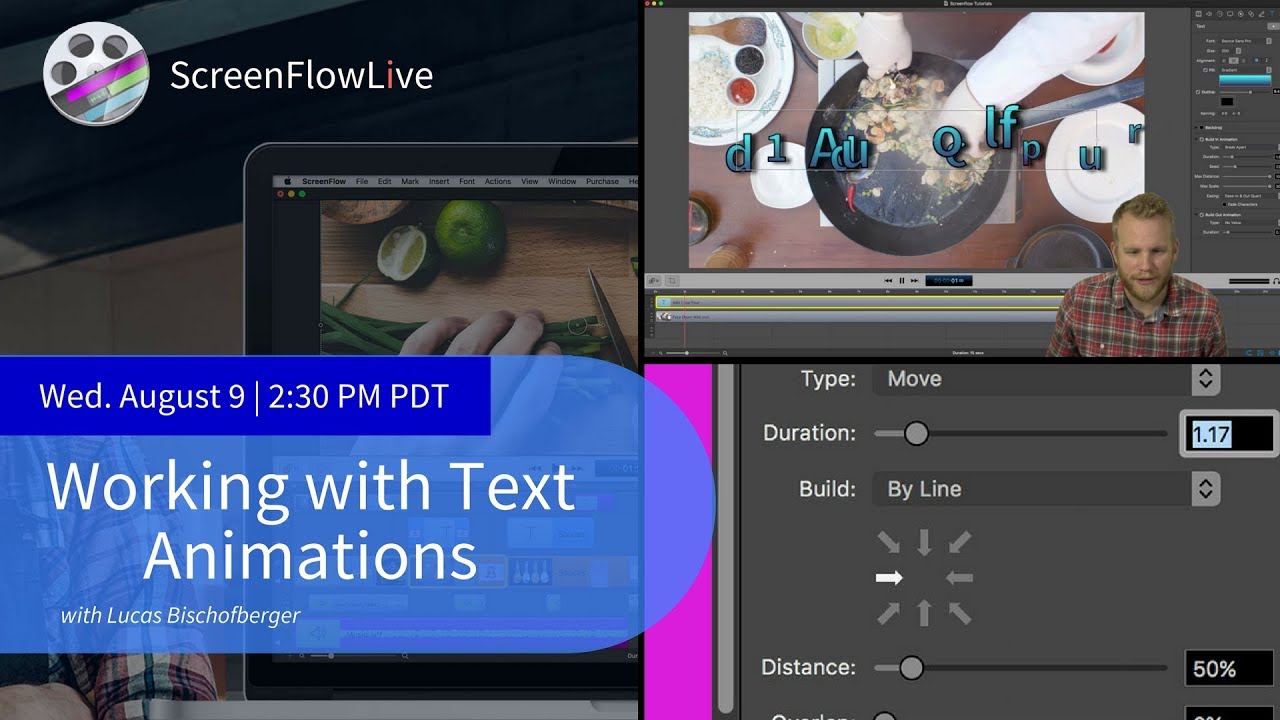Fast forward playback in ScreenFlow editor

pos(914,281)
